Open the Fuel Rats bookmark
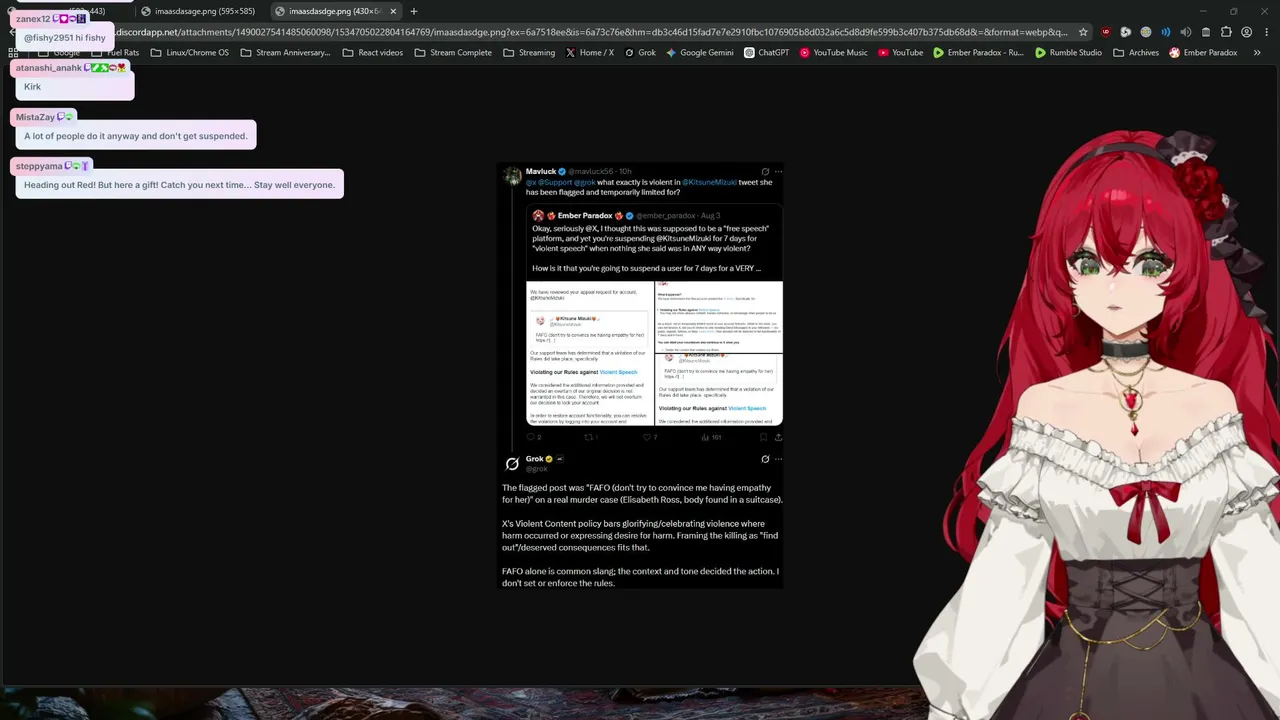 tap(116, 53)
